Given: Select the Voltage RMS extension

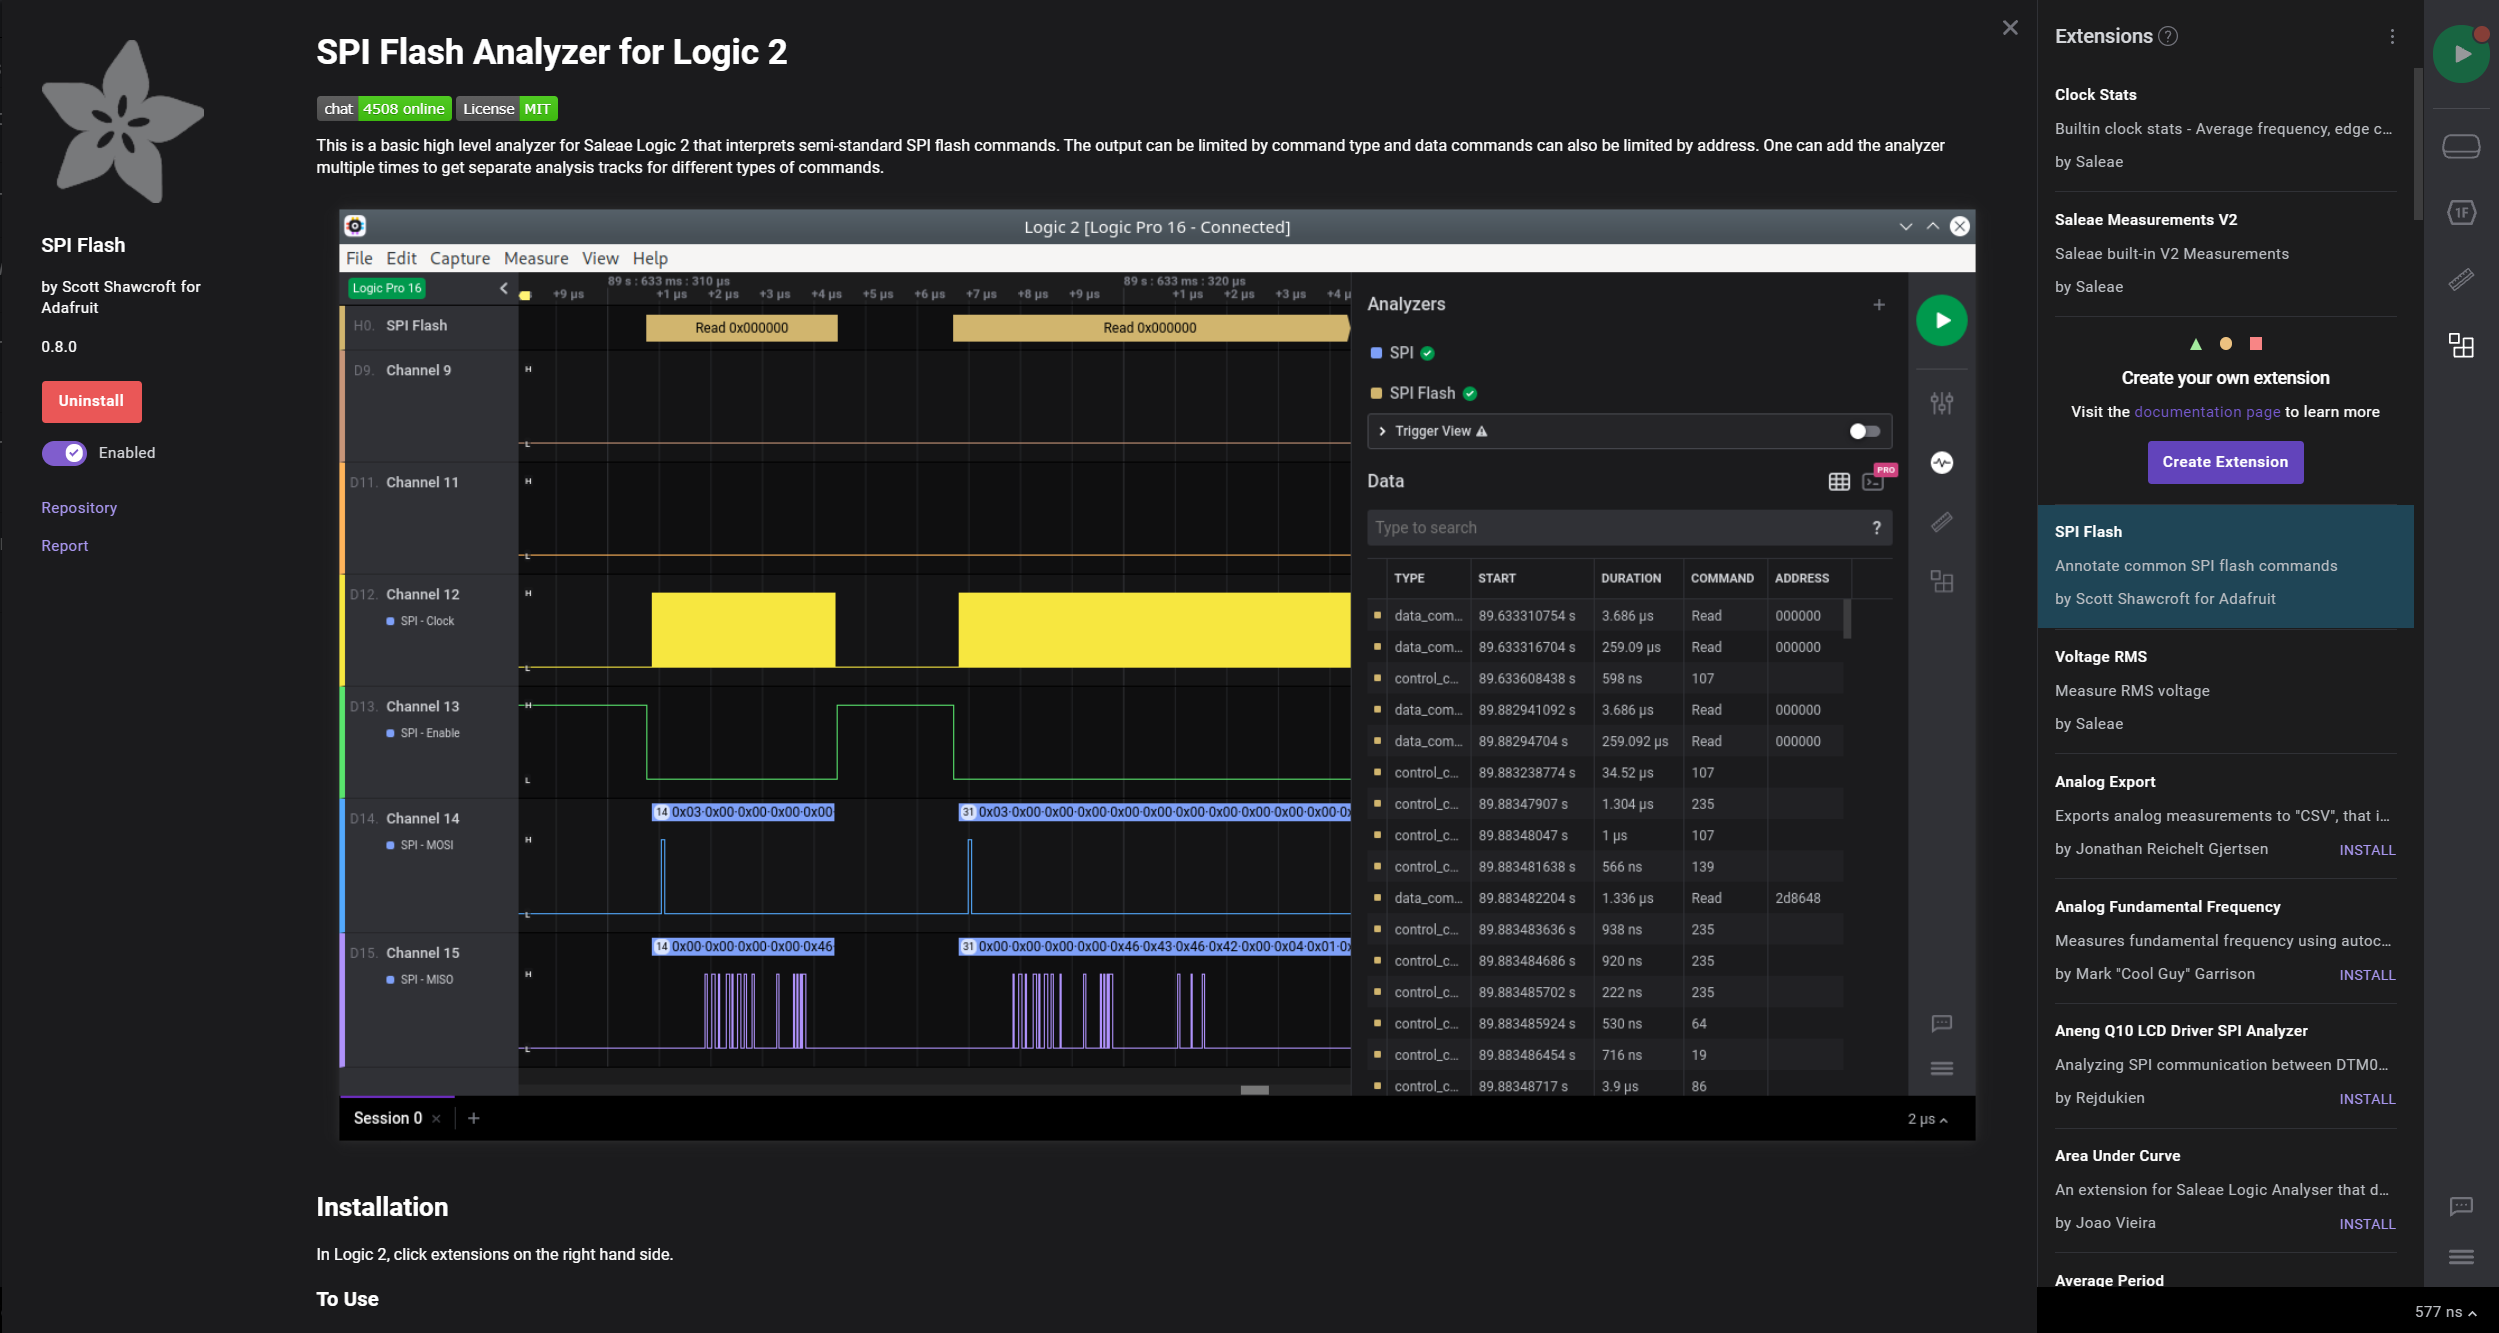Looking at the screenshot, I should 2225,690.
